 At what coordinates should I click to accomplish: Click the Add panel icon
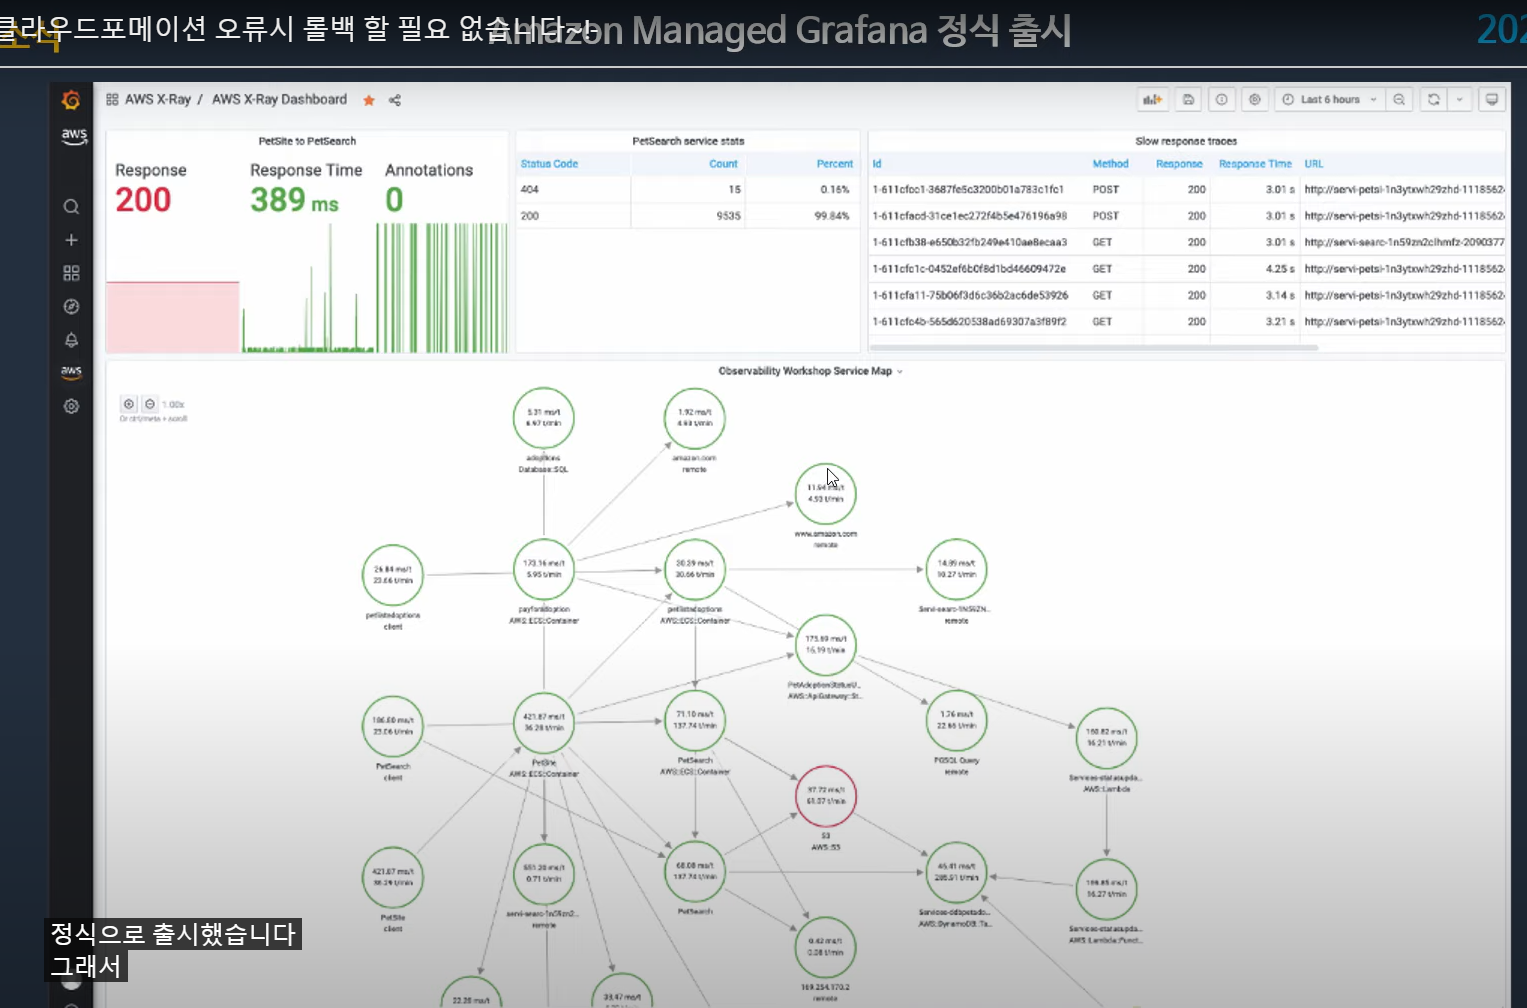coord(1153,99)
